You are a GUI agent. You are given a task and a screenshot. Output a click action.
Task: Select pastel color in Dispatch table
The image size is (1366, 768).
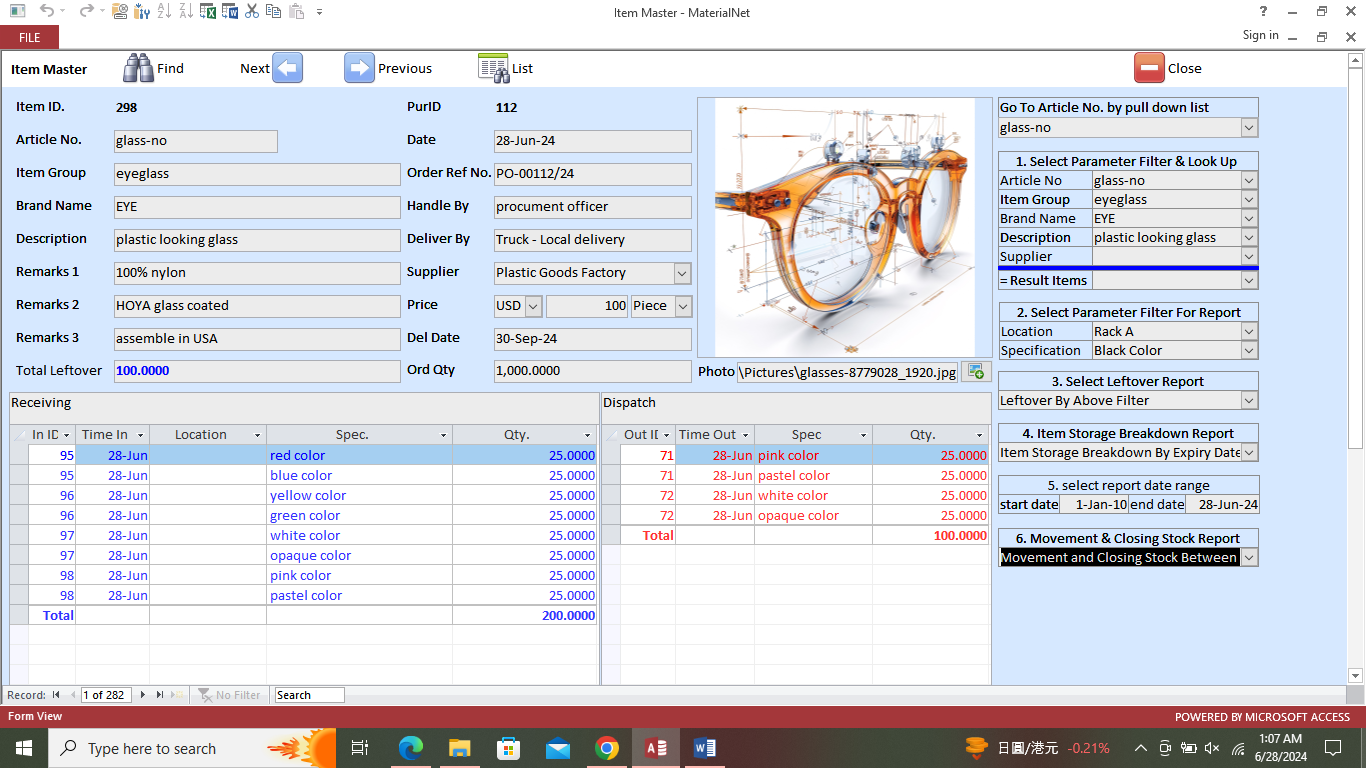click(794, 475)
